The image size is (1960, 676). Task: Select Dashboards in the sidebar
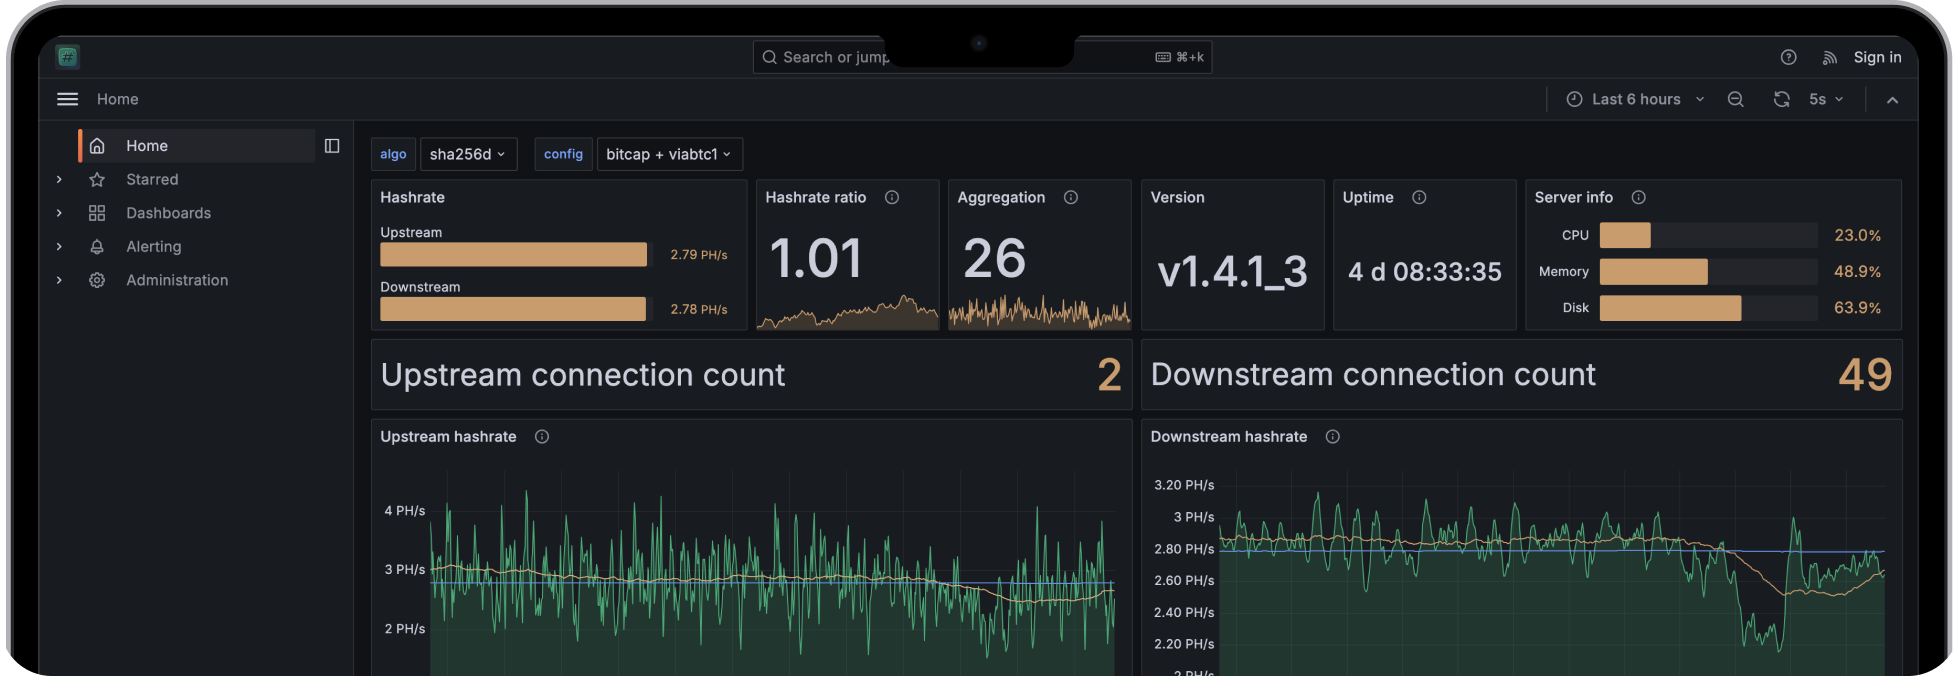click(168, 213)
